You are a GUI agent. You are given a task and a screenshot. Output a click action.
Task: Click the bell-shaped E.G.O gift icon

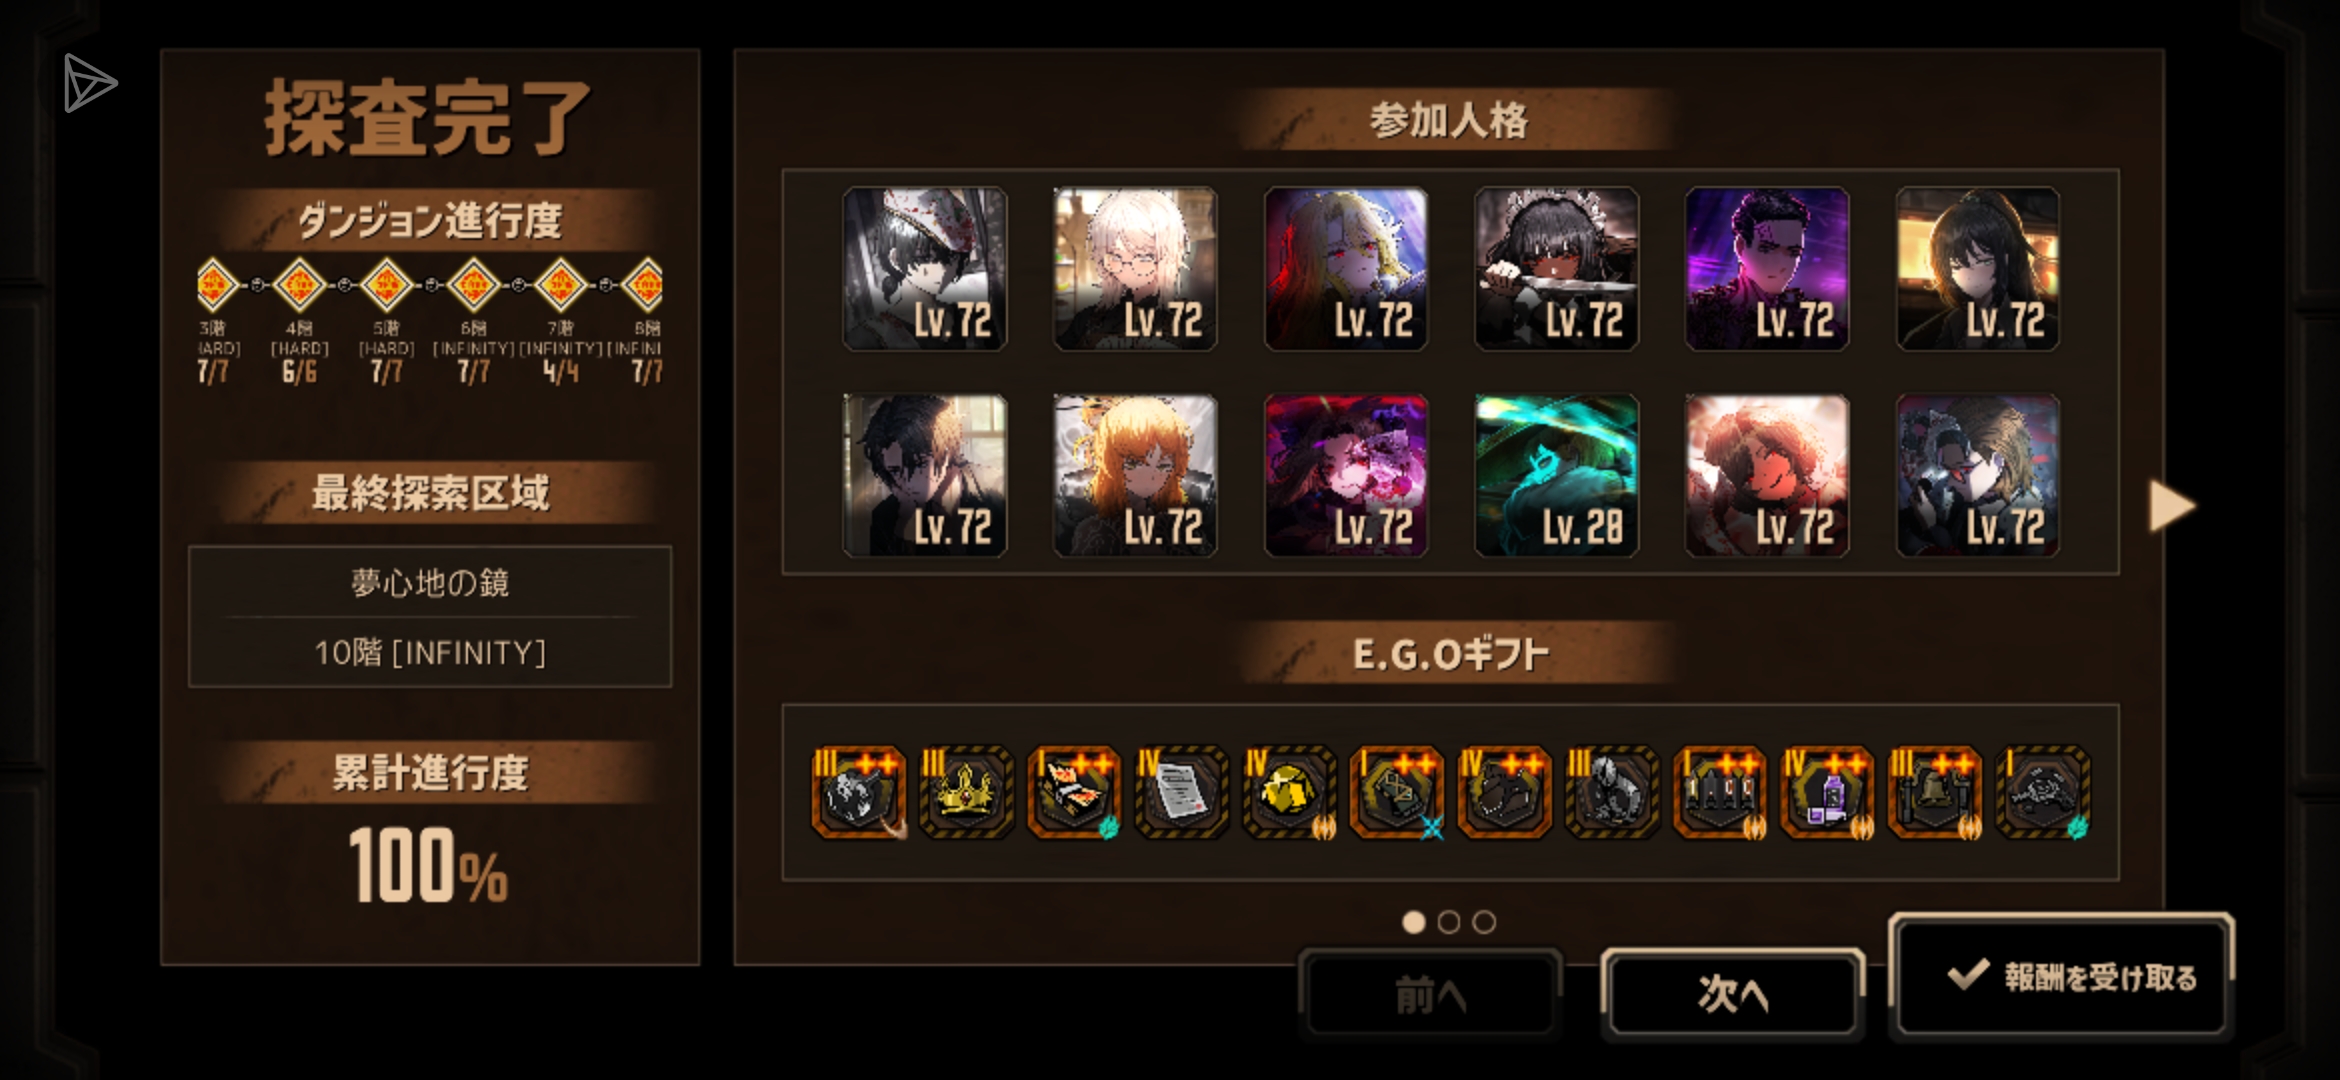click(x=1935, y=793)
